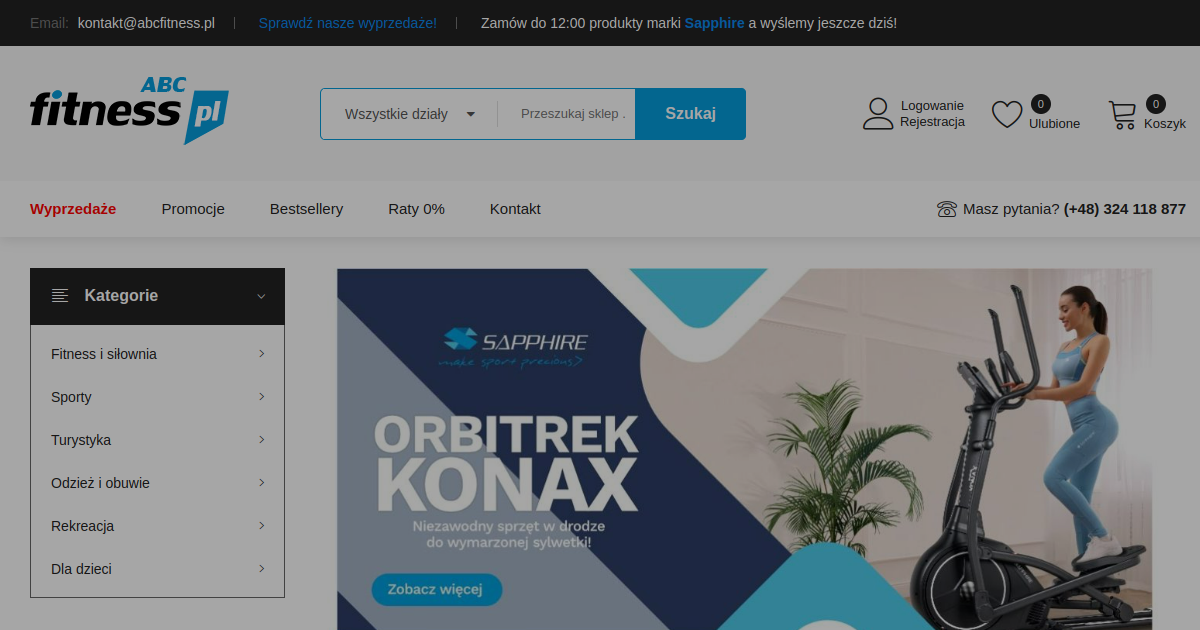Viewport: 1200px width, 630px height.
Task: Open the Promocje menu item
Action: pyautogui.click(x=193, y=209)
